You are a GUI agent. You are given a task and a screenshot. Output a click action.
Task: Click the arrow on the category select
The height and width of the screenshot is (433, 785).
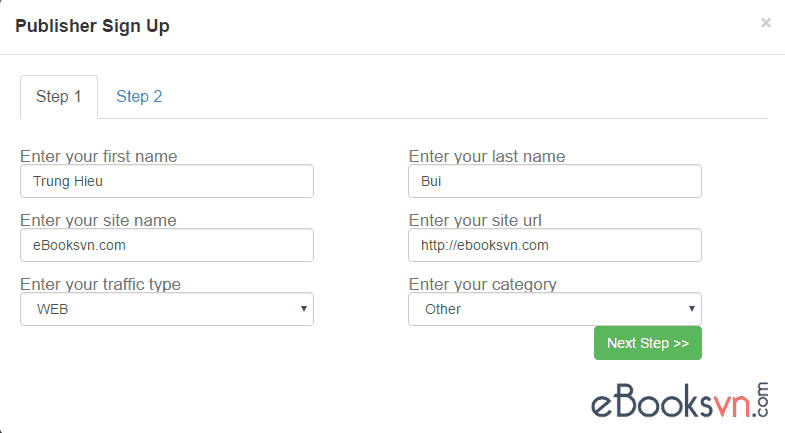click(x=692, y=309)
